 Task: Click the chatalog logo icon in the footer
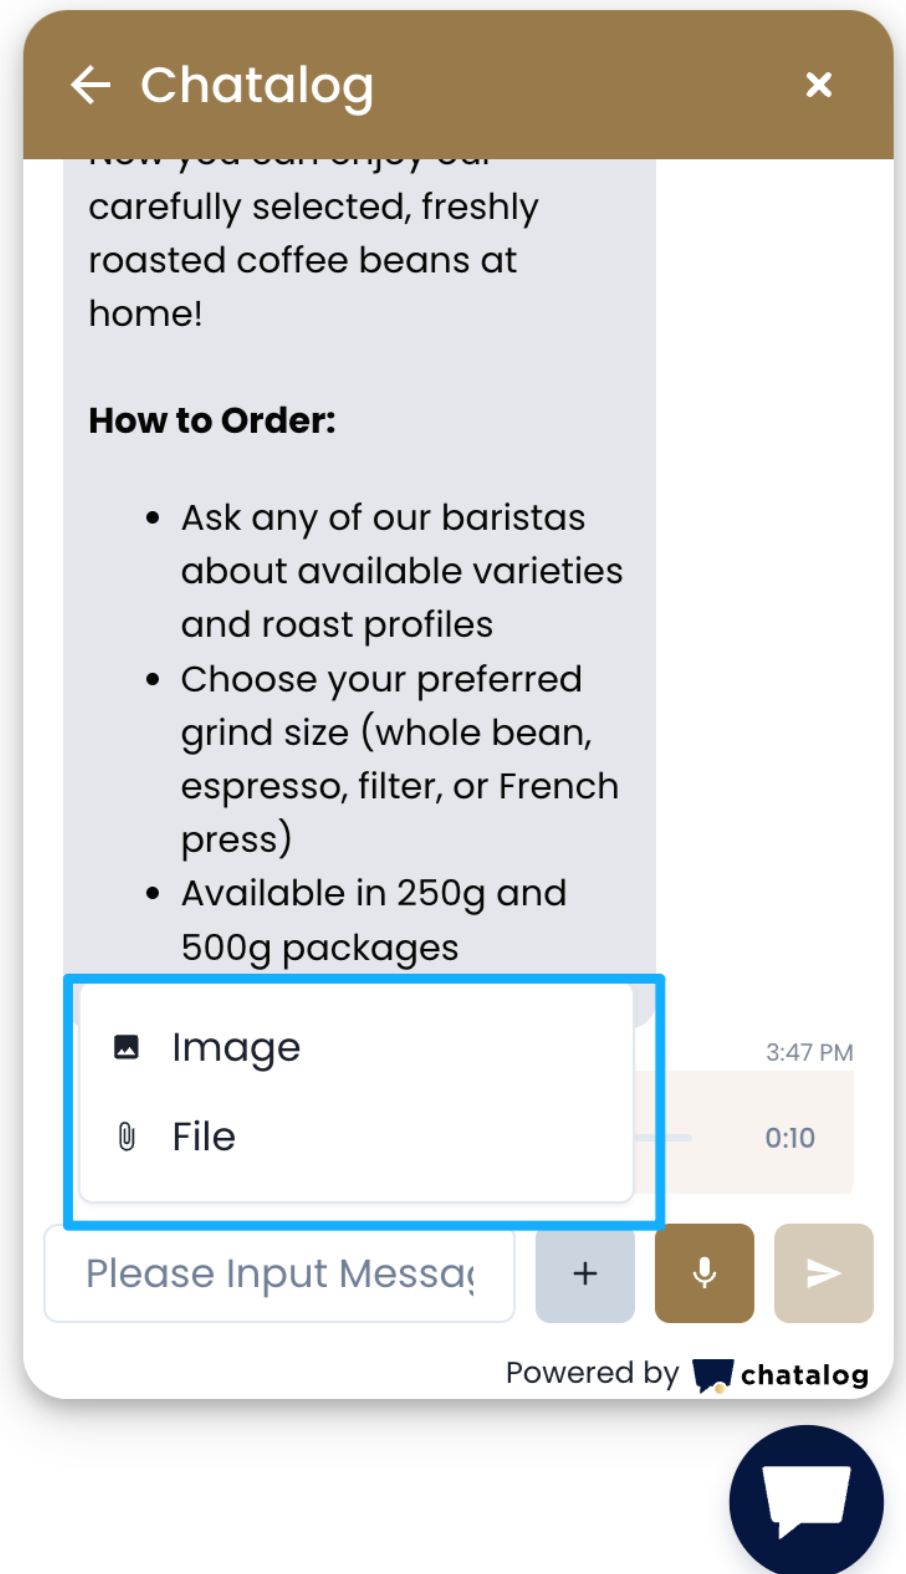tap(712, 1375)
